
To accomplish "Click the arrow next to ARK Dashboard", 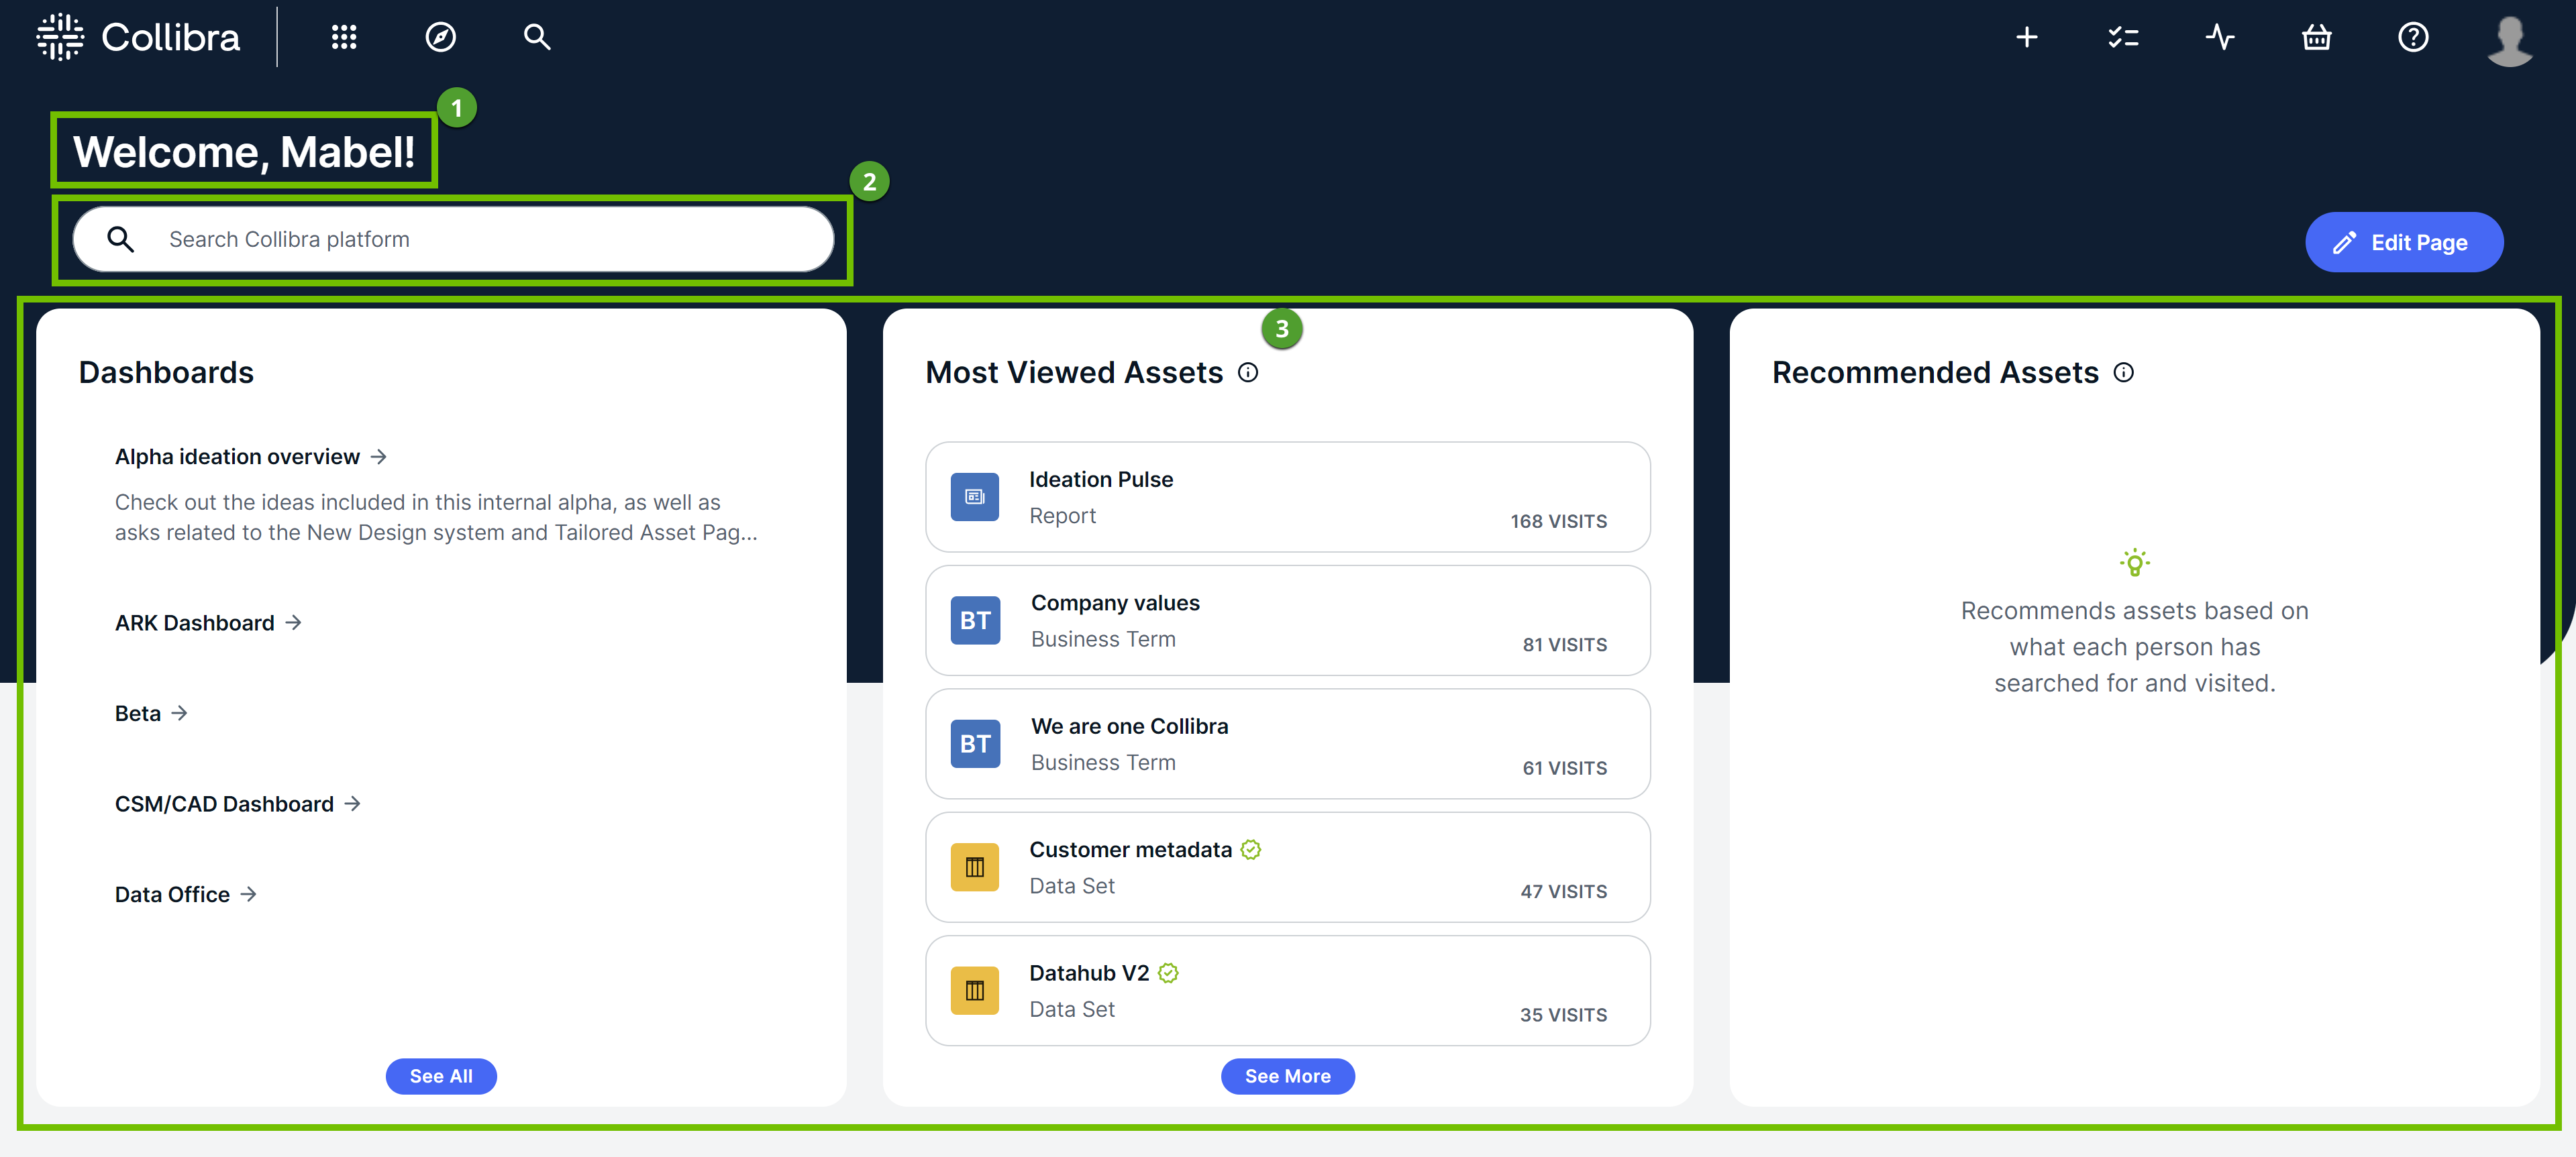I will point(293,622).
